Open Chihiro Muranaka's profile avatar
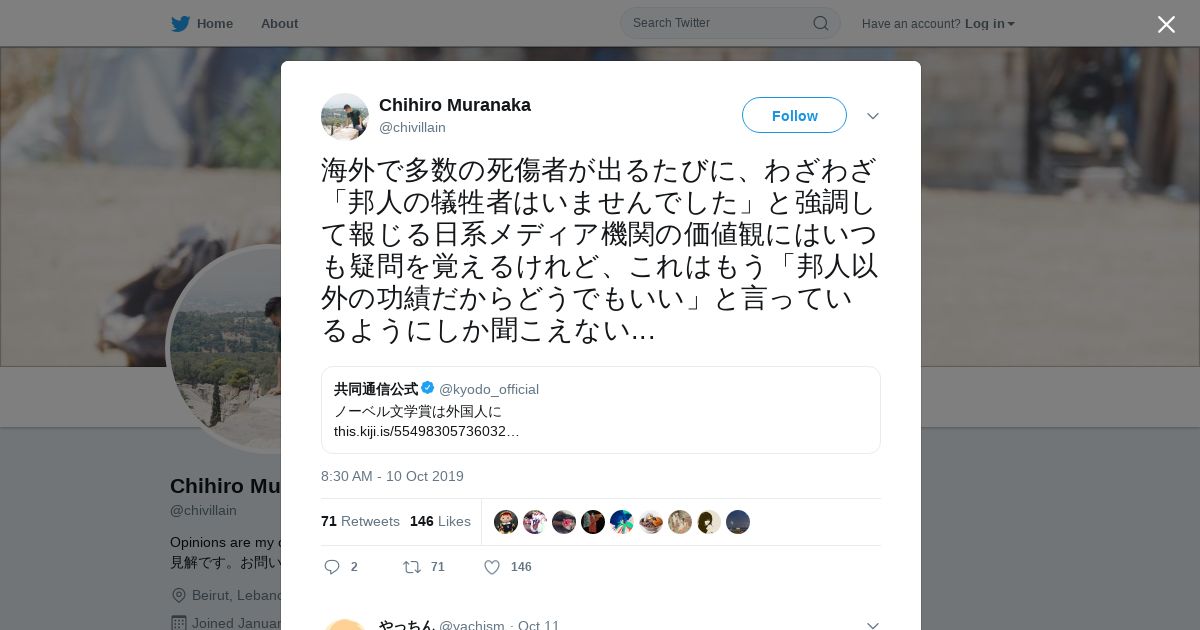 click(x=345, y=117)
